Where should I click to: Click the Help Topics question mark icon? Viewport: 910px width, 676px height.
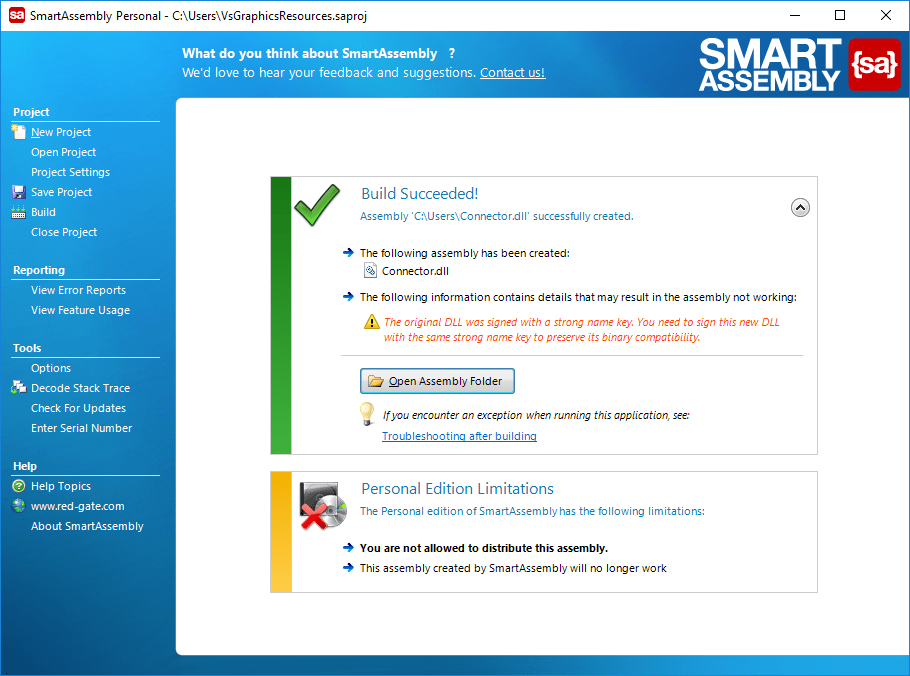[19, 486]
